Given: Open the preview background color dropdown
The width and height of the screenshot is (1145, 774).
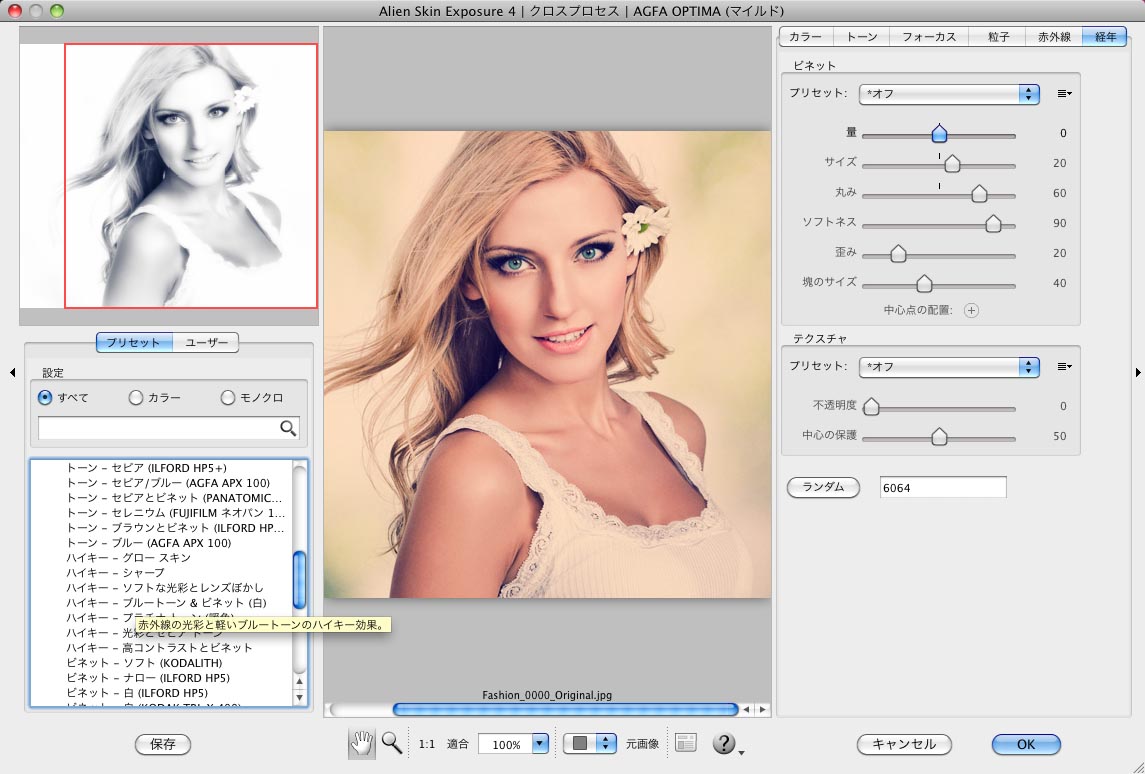Looking at the screenshot, I should [x=589, y=743].
